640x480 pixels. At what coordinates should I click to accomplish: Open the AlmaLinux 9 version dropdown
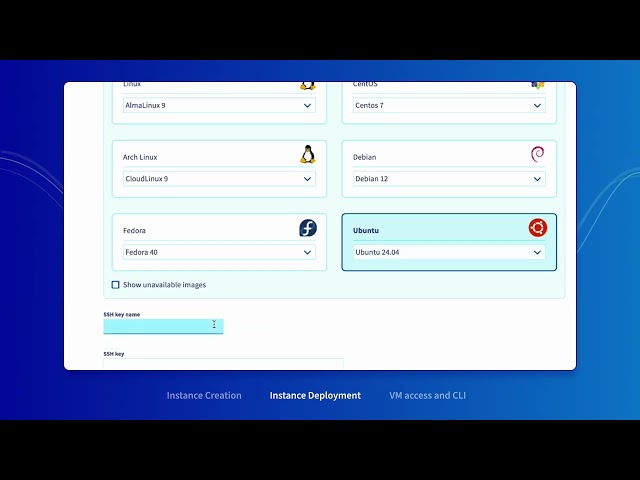pos(219,105)
